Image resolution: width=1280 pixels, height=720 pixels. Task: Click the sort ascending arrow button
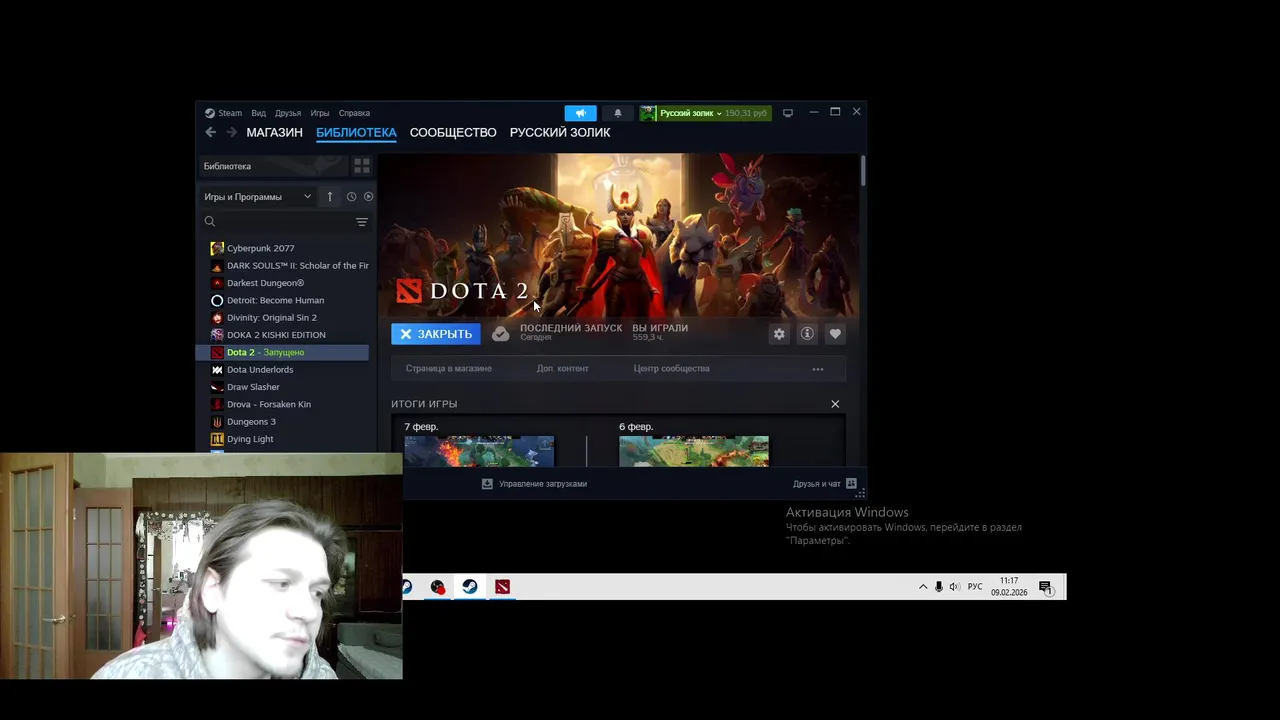(x=330, y=197)
